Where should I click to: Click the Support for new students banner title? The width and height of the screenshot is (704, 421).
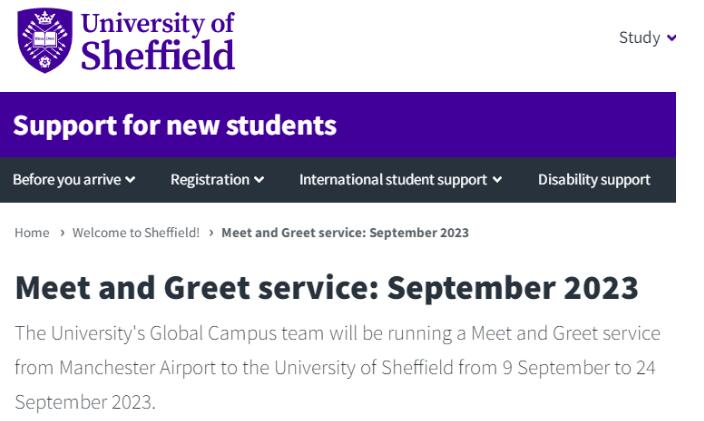tap(175, 125)
